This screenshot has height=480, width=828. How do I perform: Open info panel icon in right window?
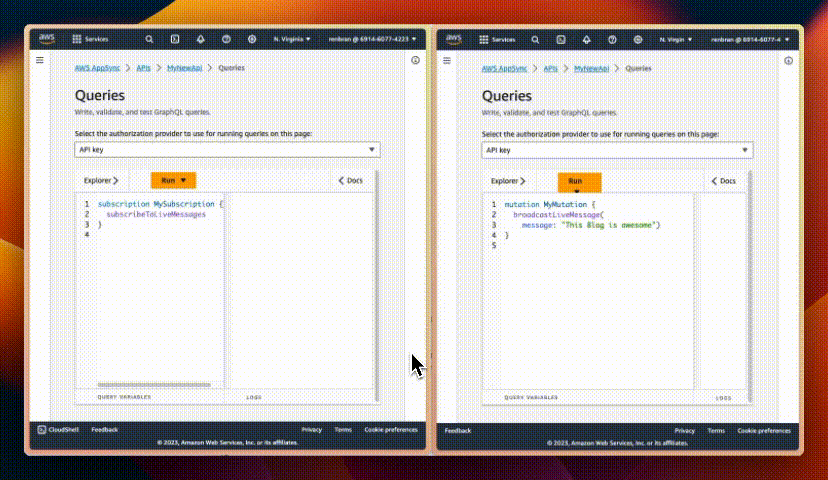tap(788, 61)
